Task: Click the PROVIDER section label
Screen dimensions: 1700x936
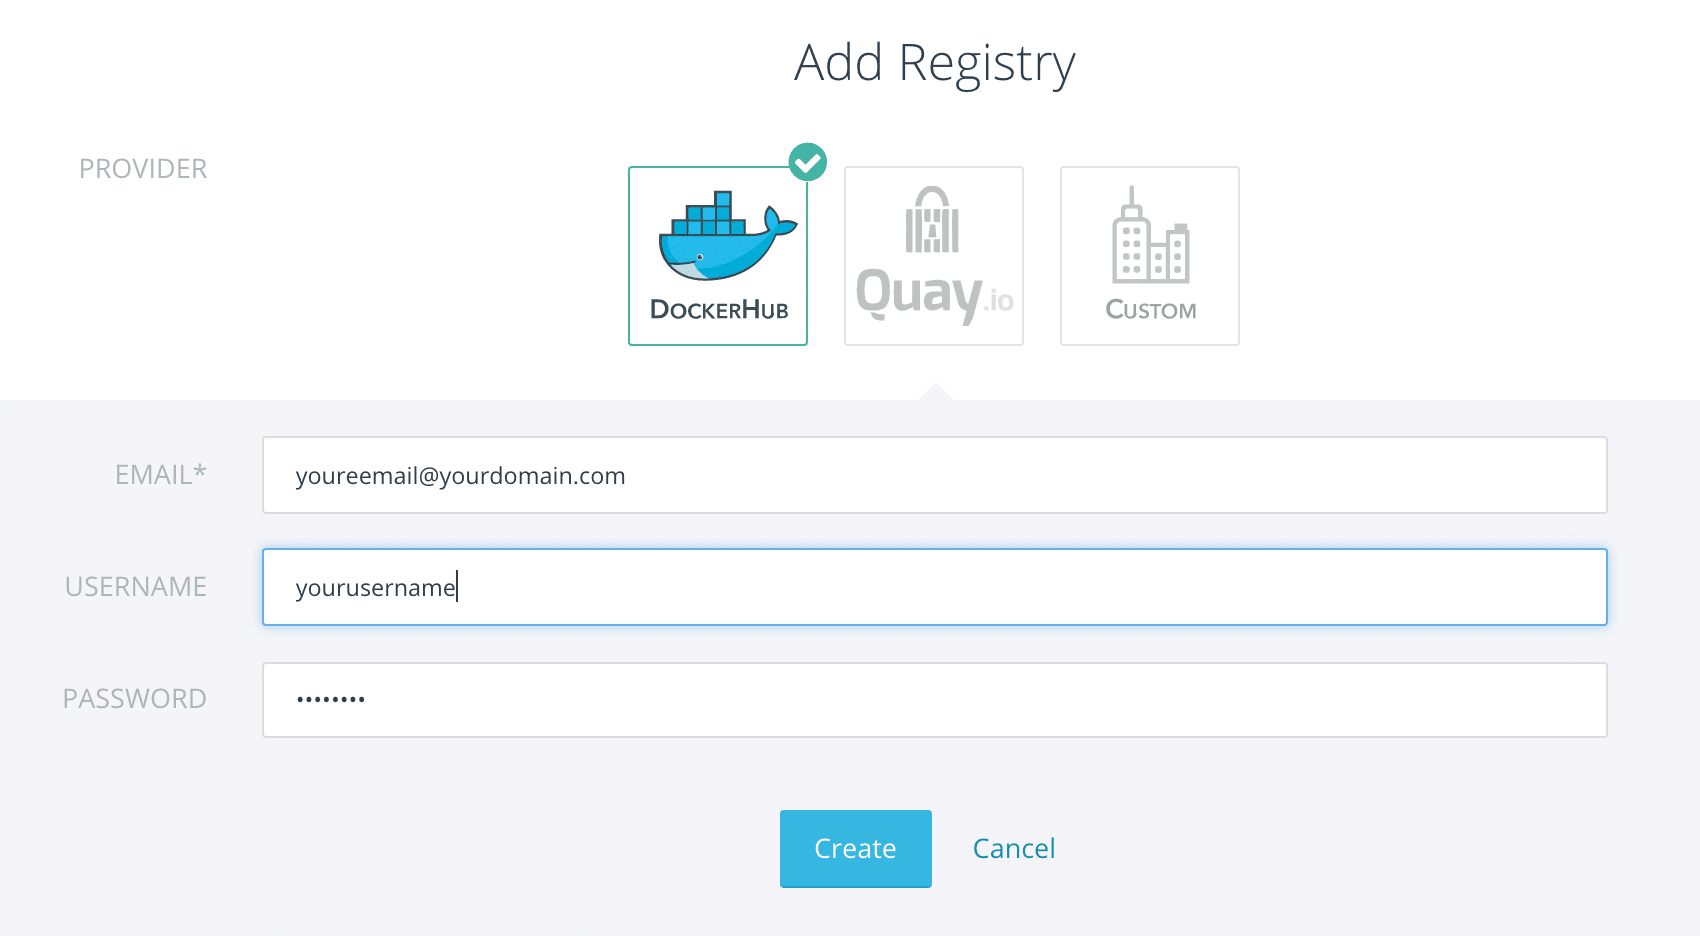Action: (x=143, y=169)
